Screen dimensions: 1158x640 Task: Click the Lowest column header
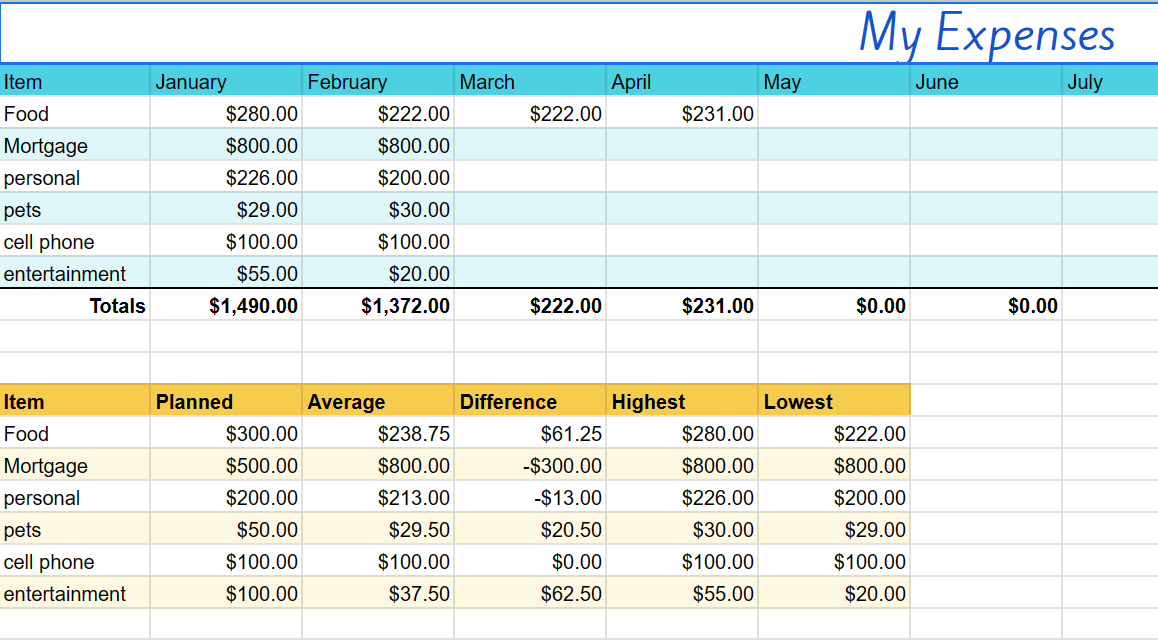click(x=835, y=402)
